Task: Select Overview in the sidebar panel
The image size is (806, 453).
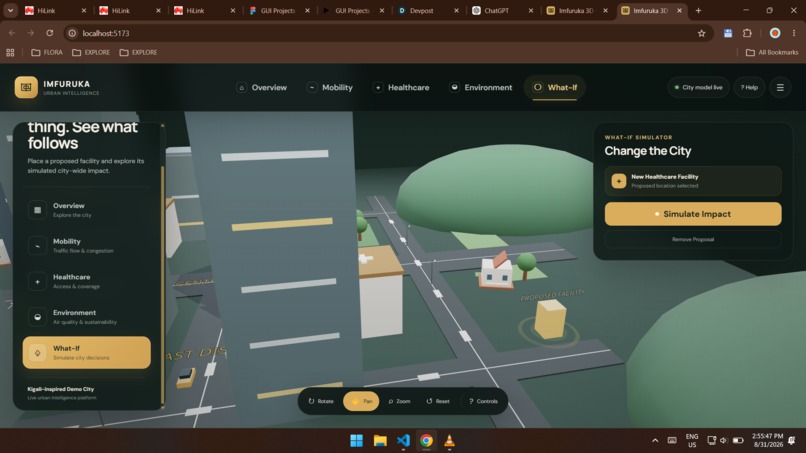Action: [x=86, y=210]
